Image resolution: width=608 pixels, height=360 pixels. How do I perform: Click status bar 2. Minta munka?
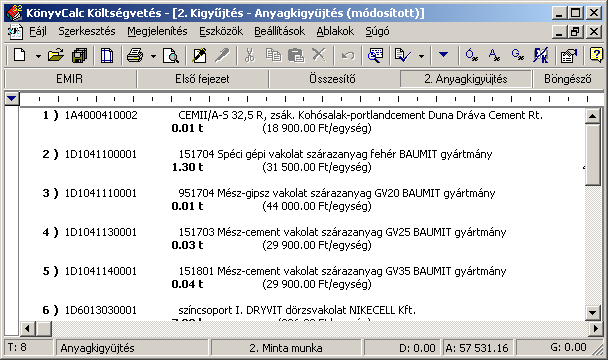click(x=286, y=348)
